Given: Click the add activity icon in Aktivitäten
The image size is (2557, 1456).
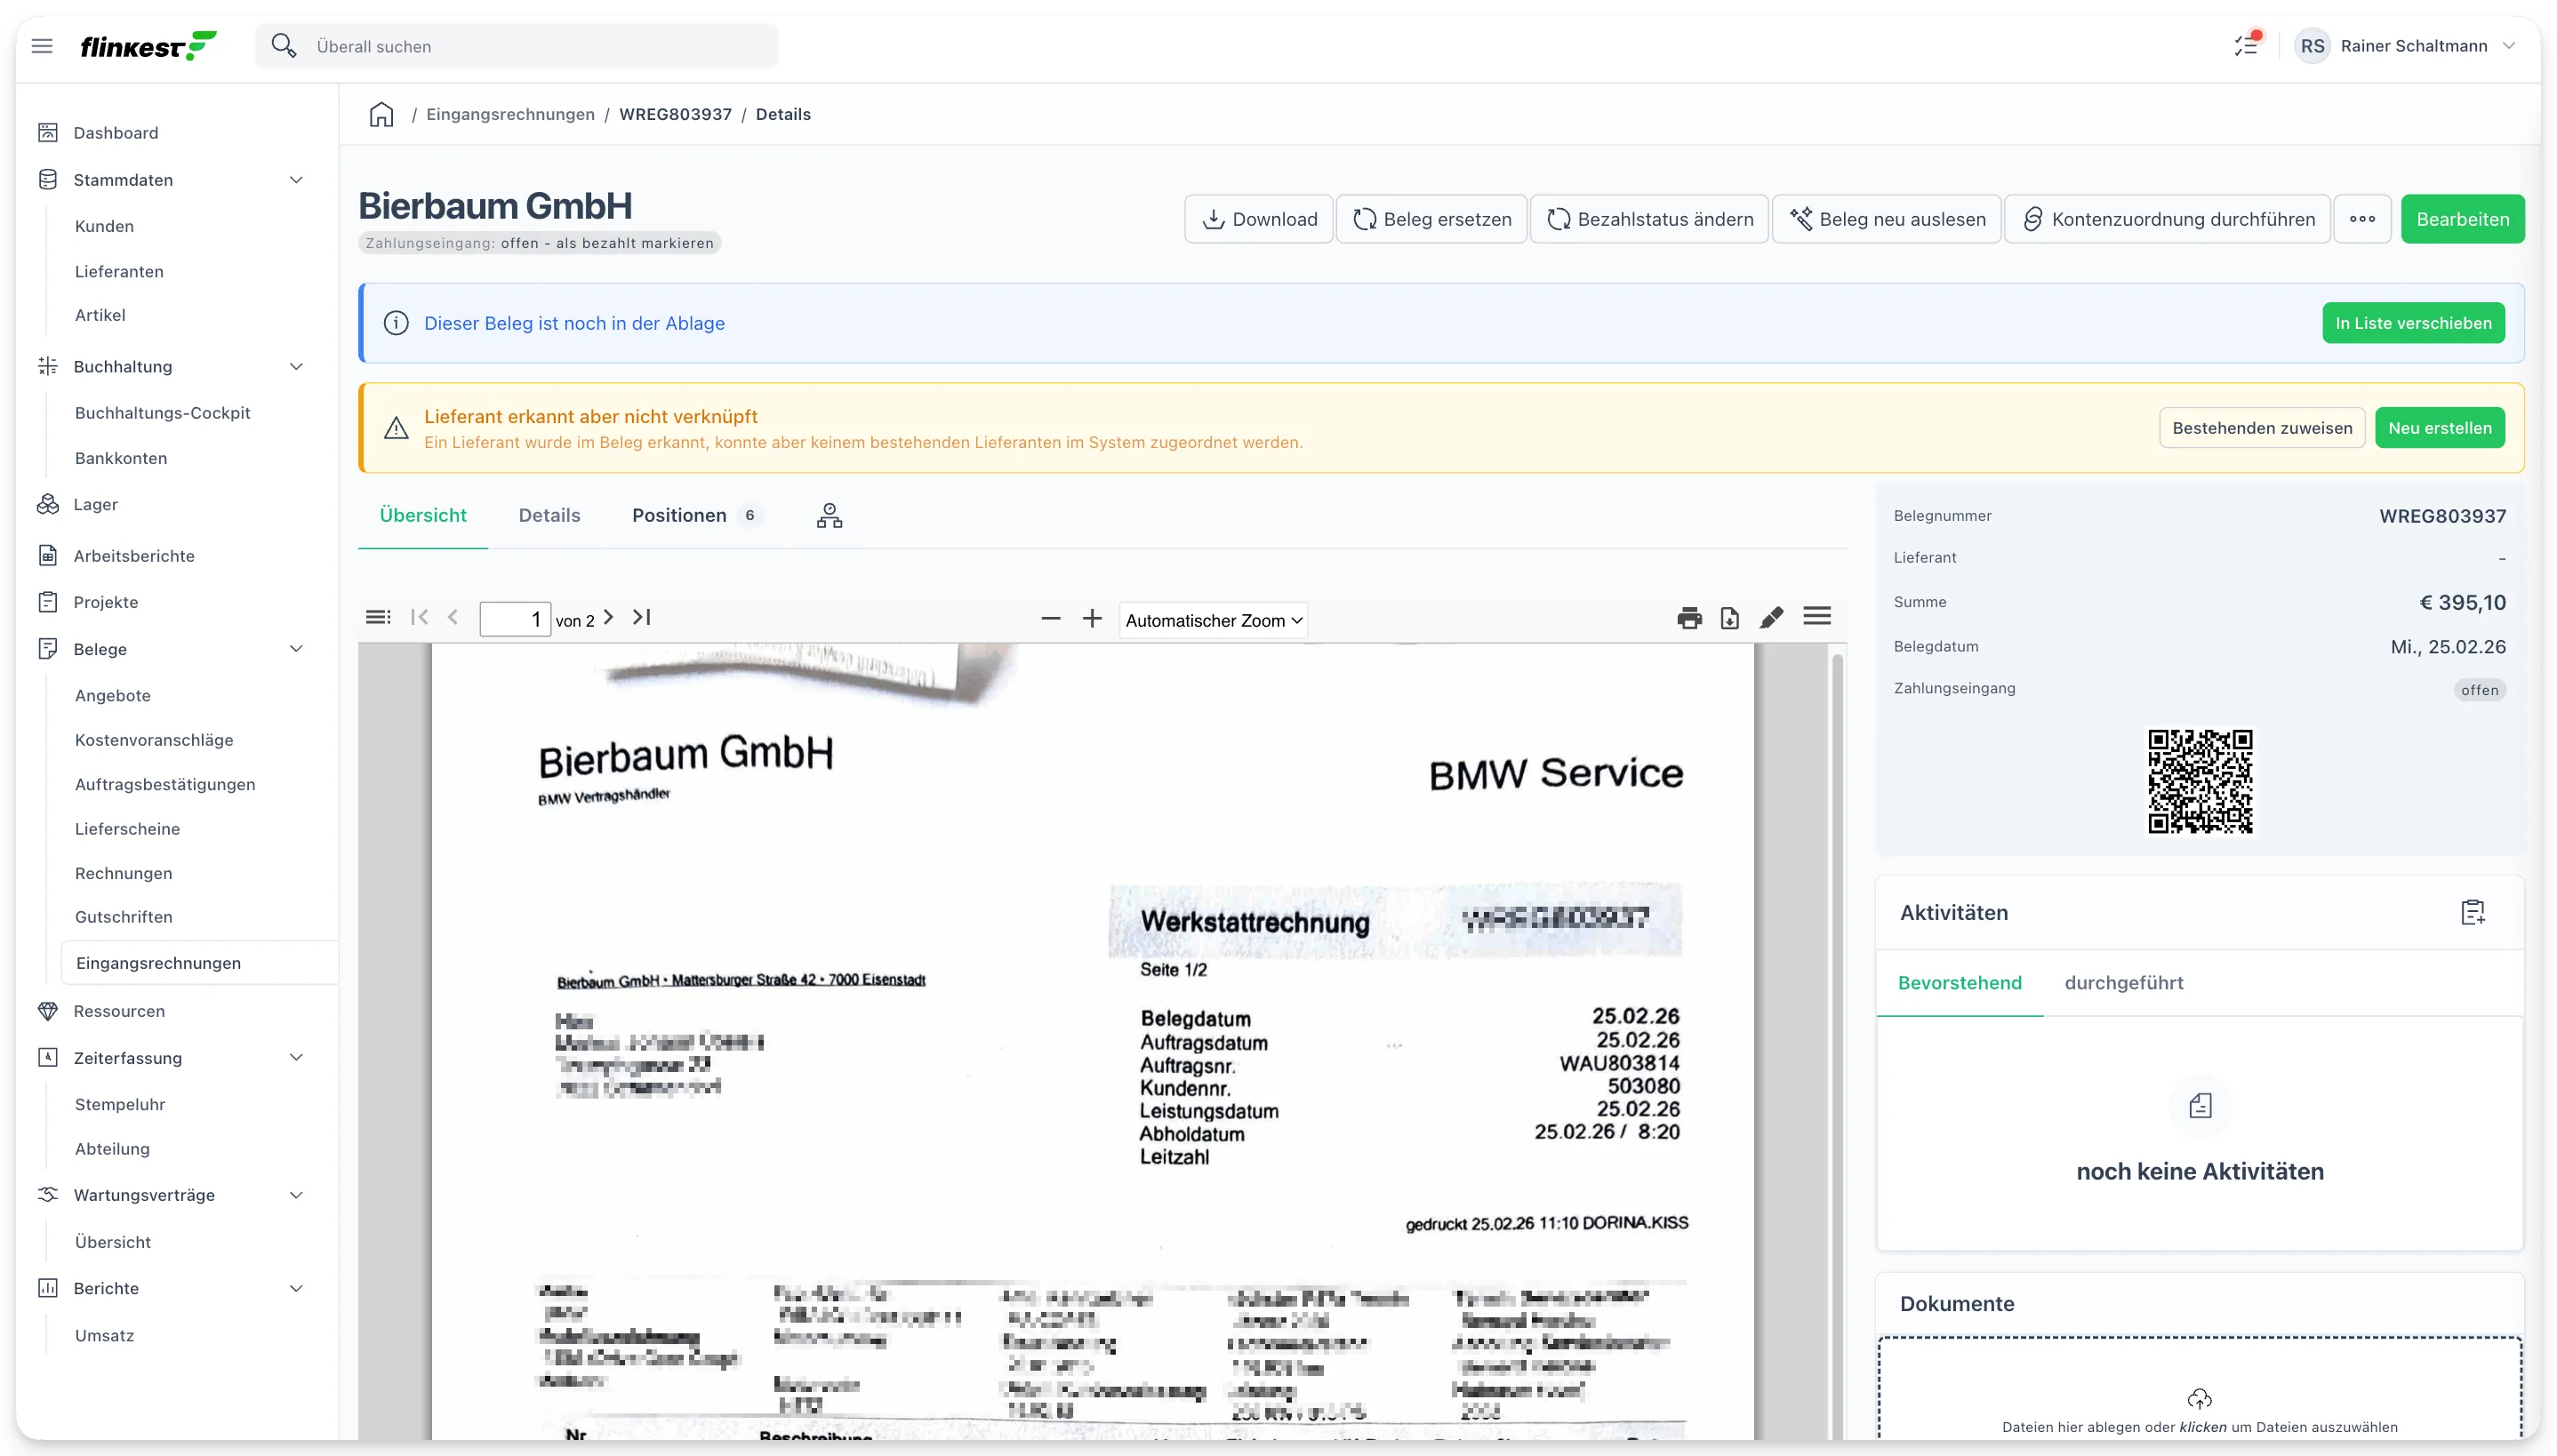Looking at the screenshot, I should pos(2472,912).
